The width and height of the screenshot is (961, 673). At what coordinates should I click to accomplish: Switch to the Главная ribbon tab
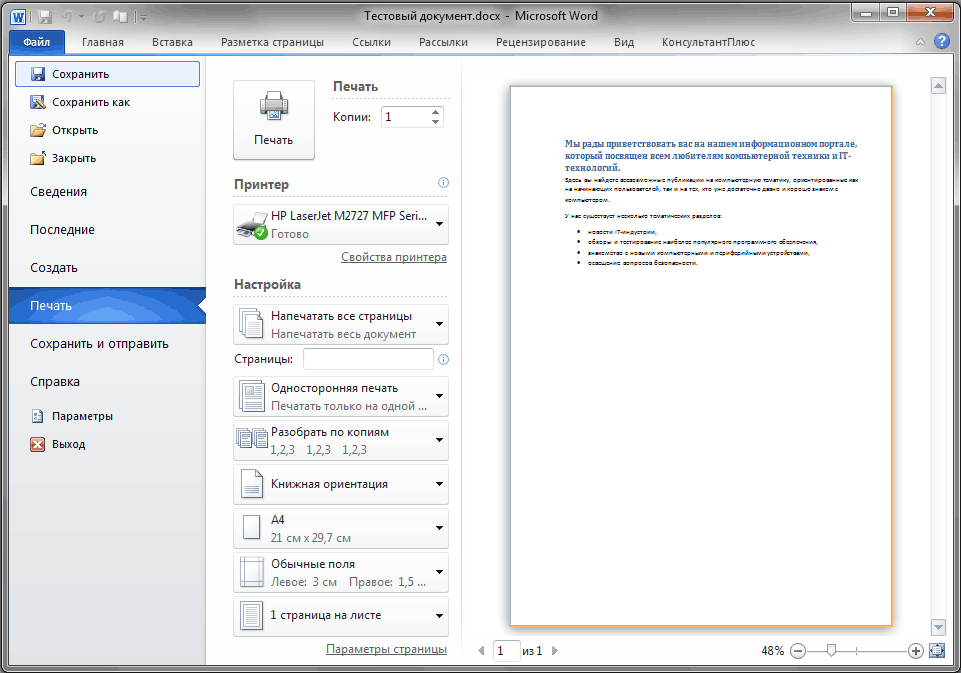(103, 42)
